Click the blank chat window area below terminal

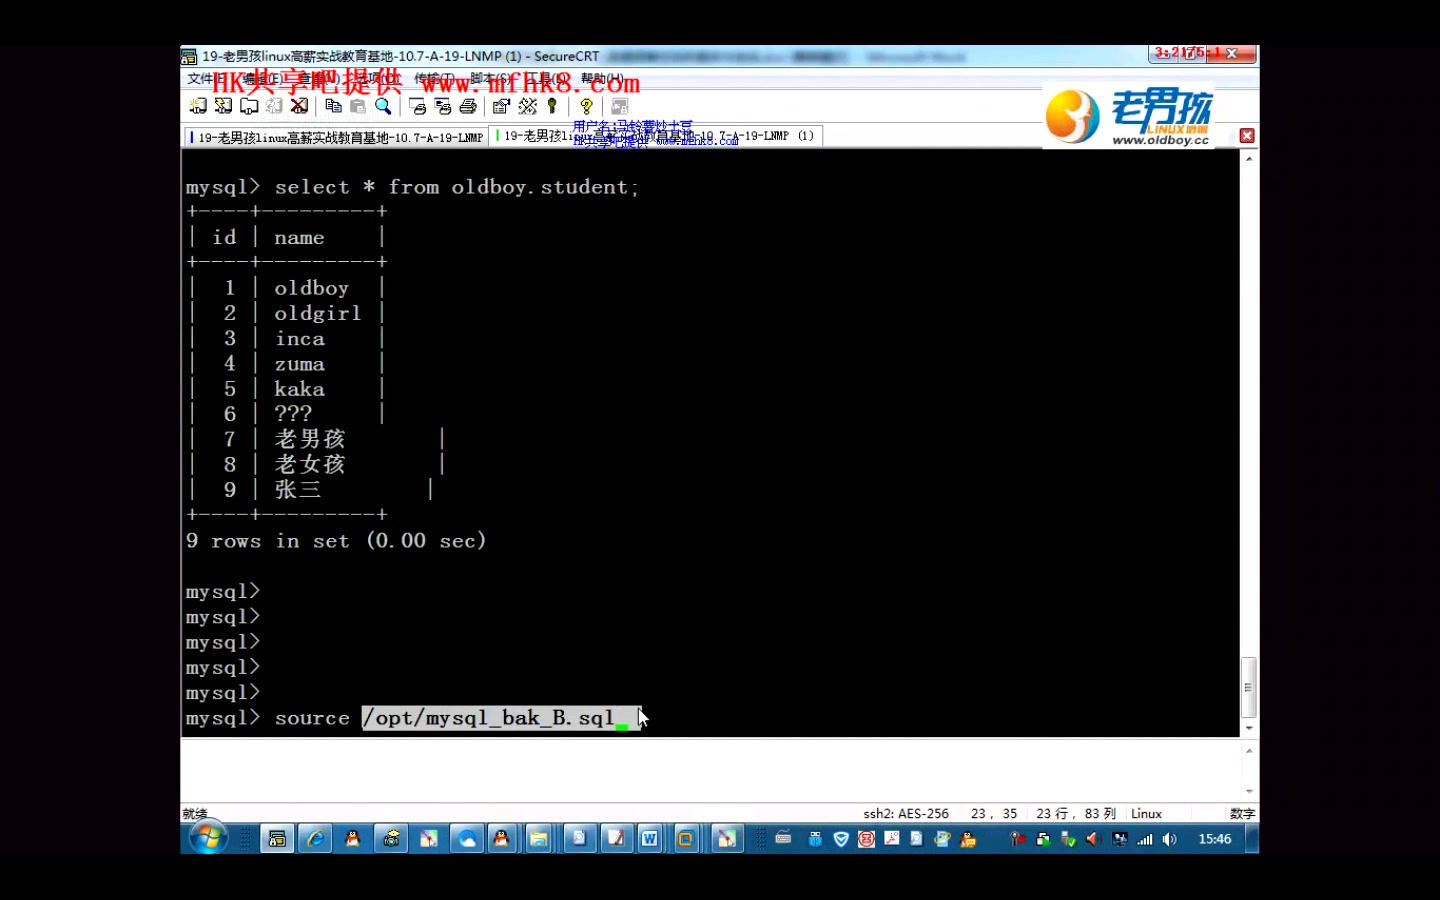(710, 770)
